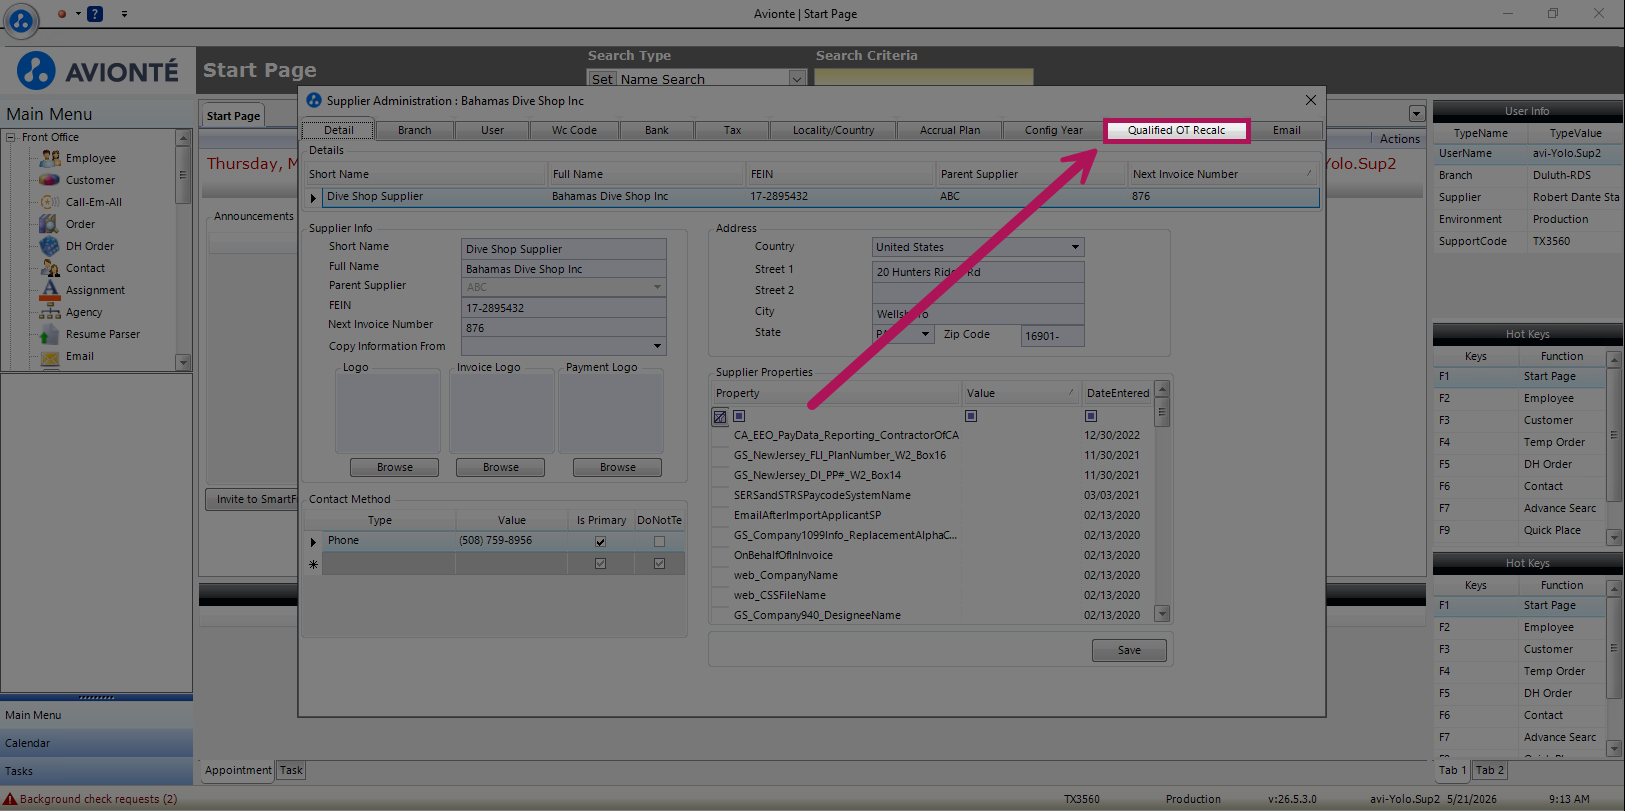Launch the Call-Em-All icon
The image size is (1625, 811).
pos(50,202)
